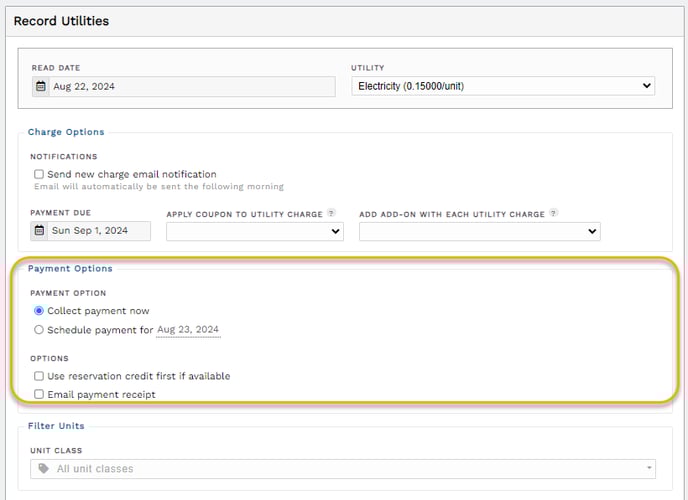Click the Aug 23, 2024 scheduled date link

click(188, 330)
